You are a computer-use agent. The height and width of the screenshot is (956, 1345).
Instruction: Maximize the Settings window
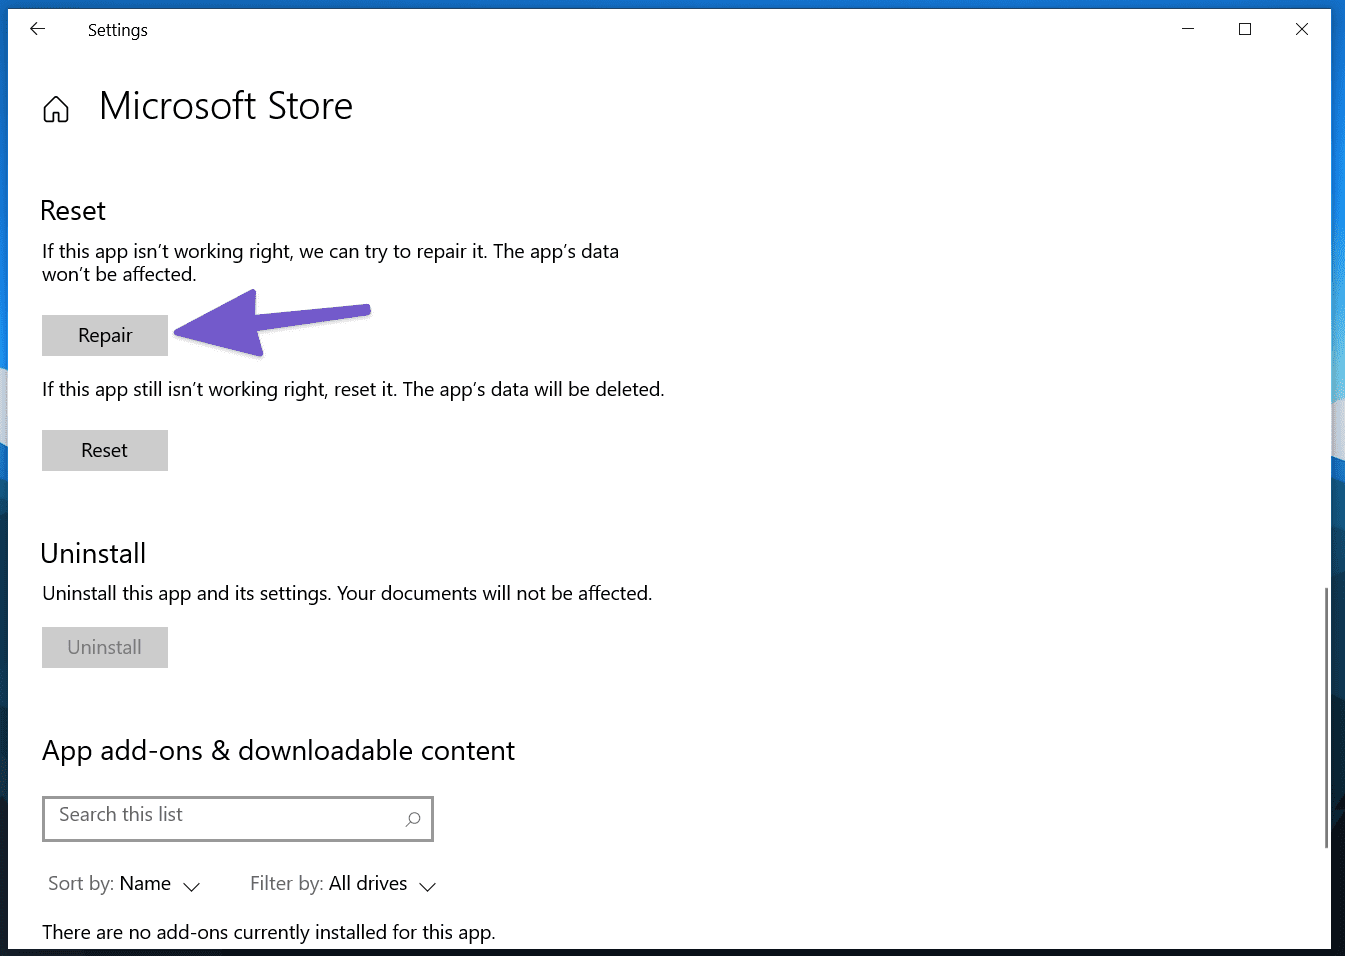(1245, 29)
